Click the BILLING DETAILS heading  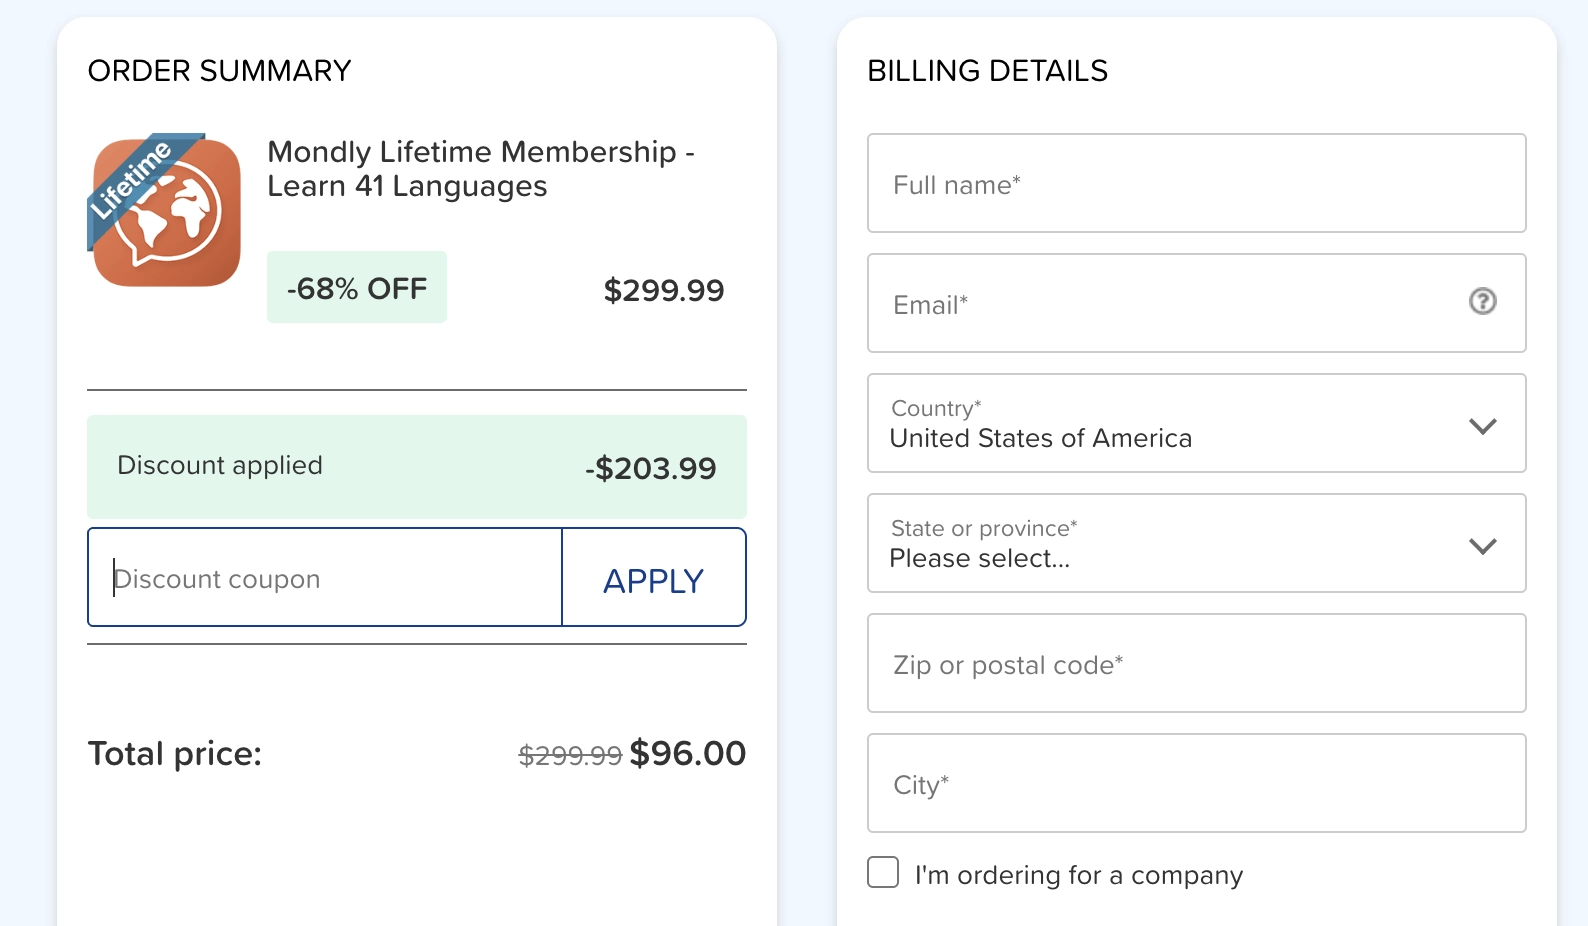coord(988,71)
